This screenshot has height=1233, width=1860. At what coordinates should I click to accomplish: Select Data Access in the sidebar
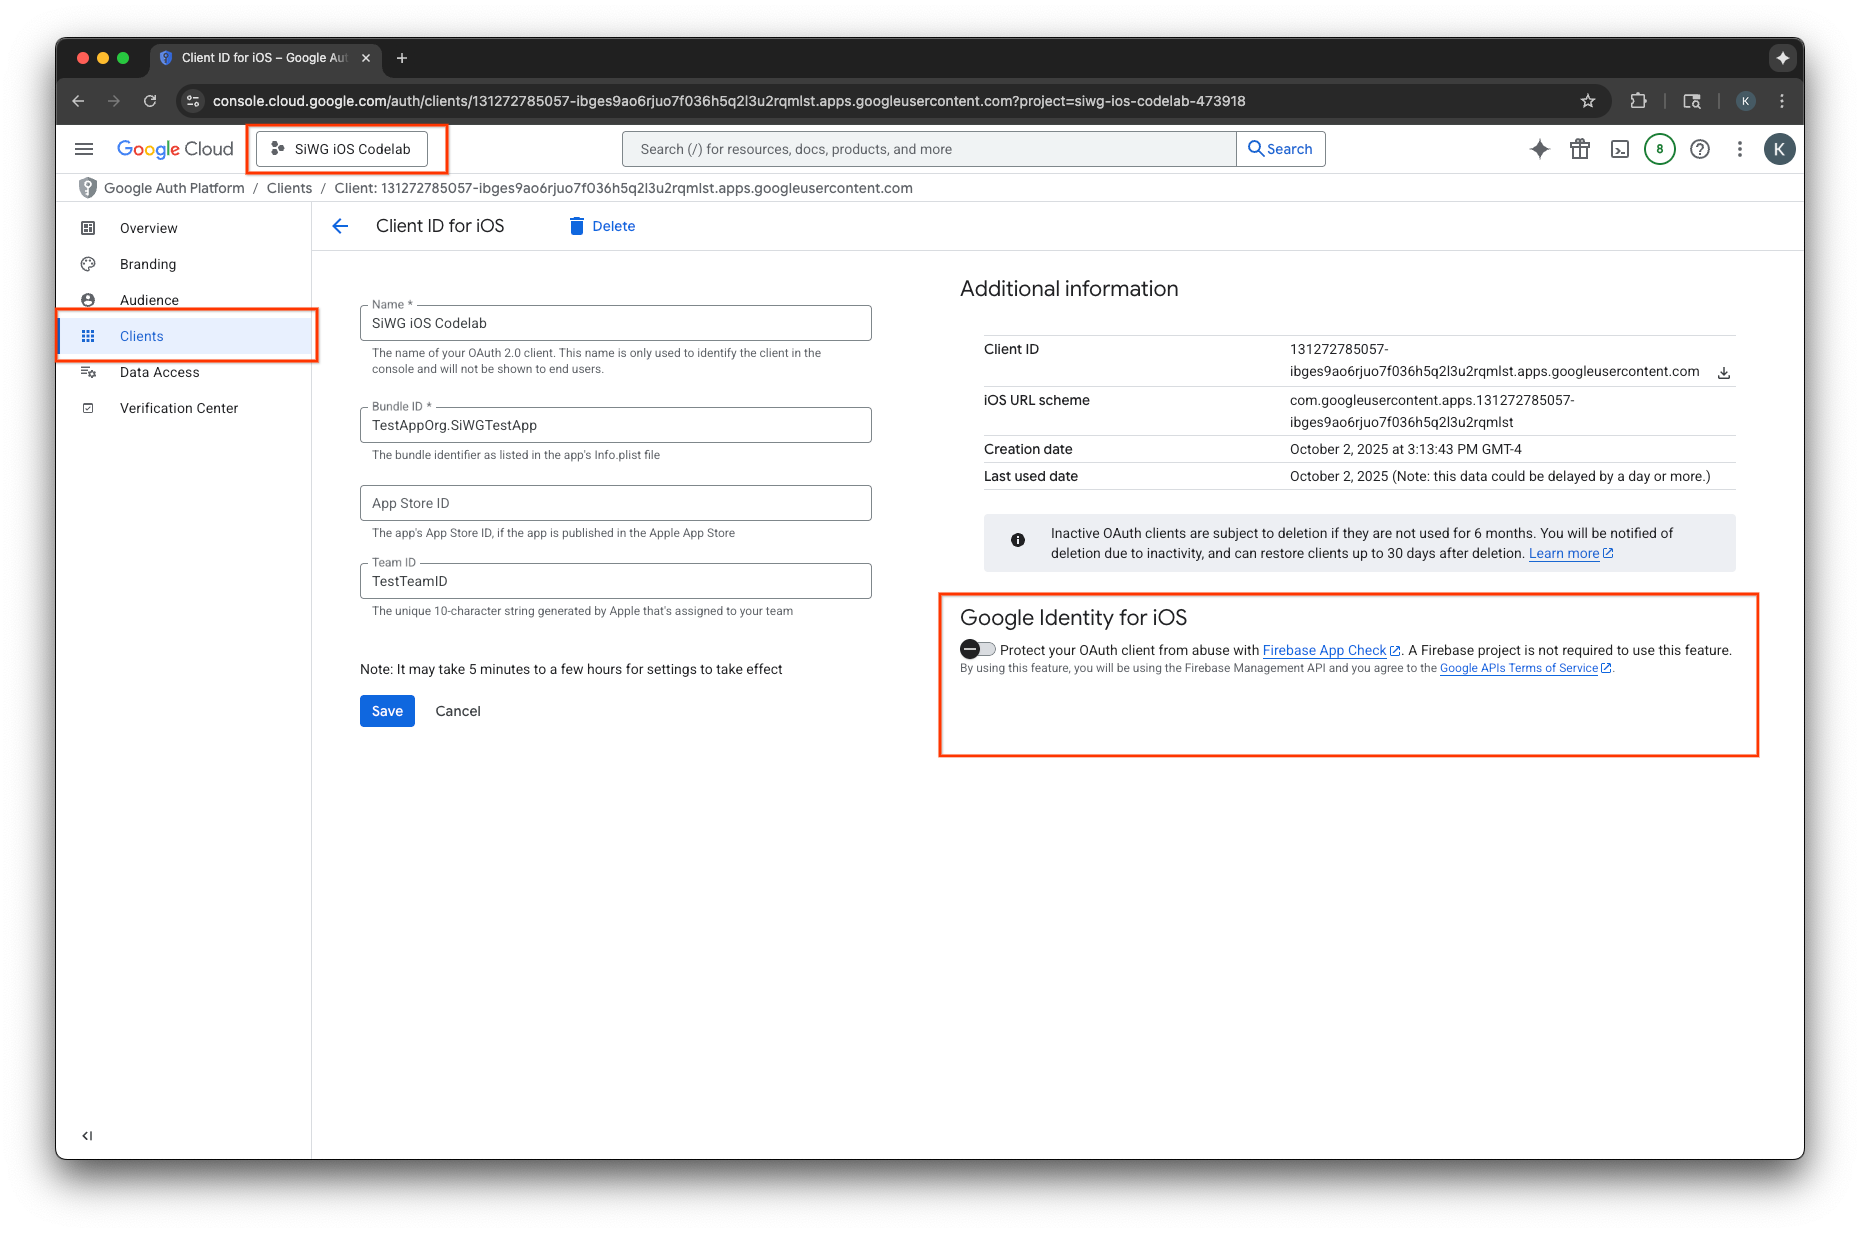(159, 372)
